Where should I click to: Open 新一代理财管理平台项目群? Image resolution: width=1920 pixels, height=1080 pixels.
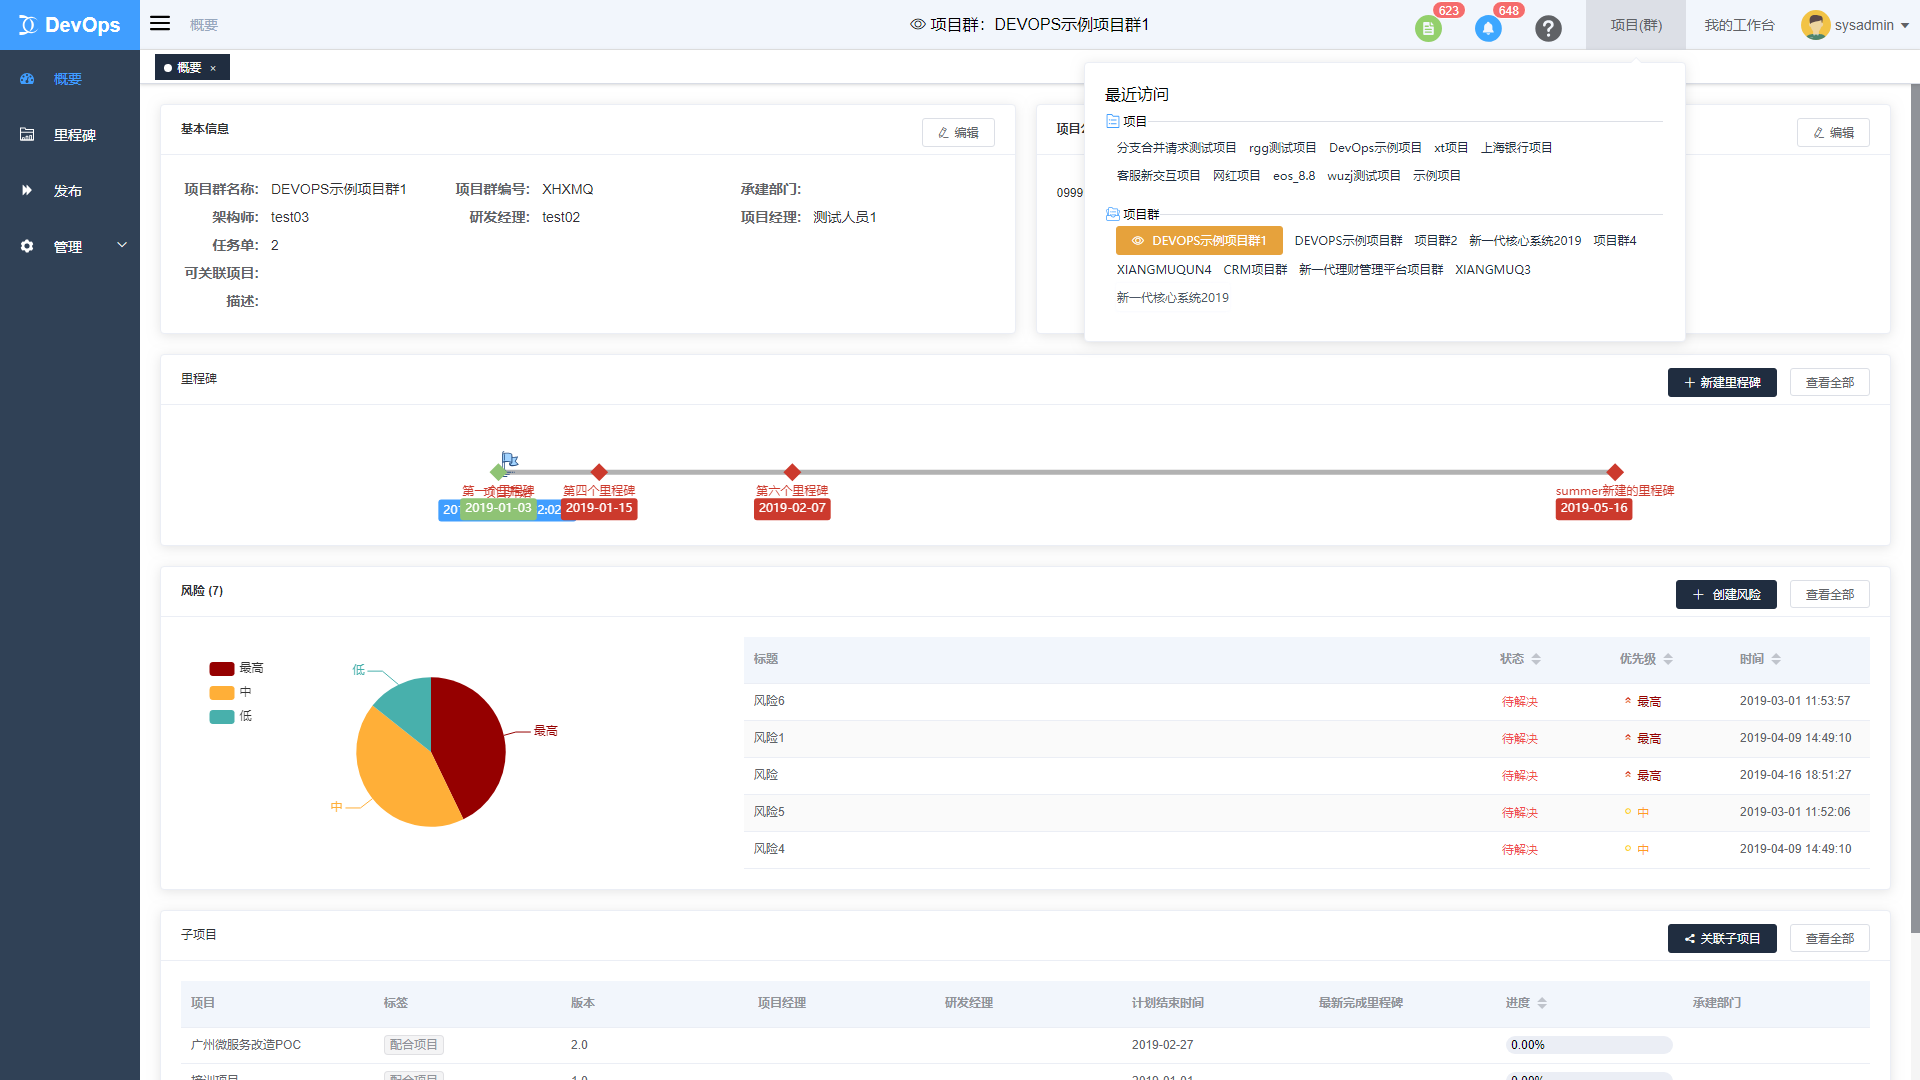point(1371,270)
